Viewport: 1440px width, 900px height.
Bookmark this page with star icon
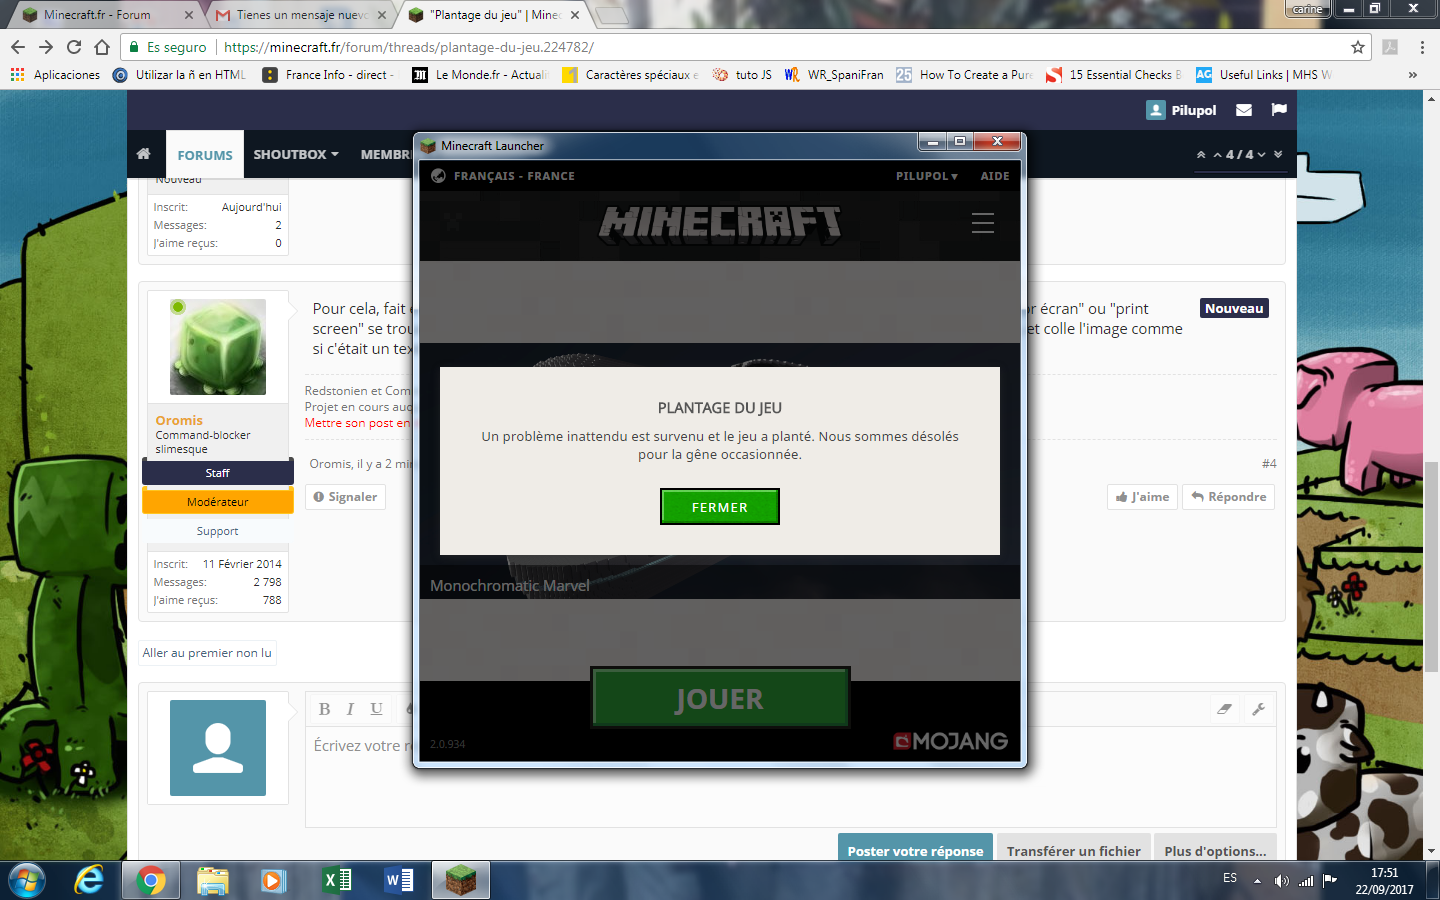coord(1357,47)
